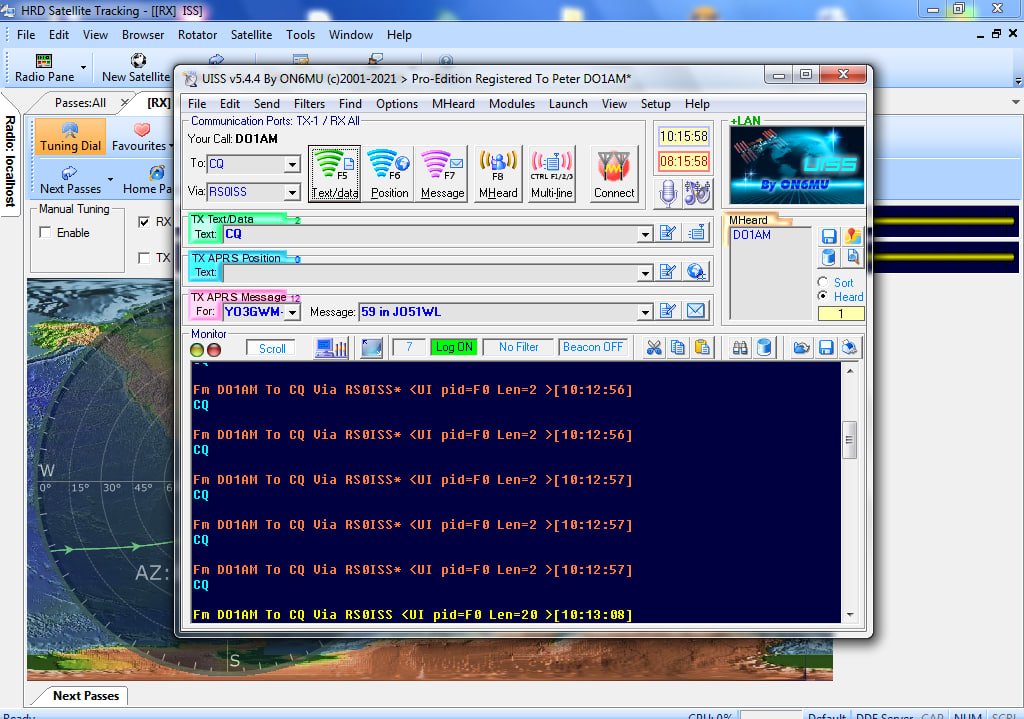Expand the To: CQ dropdown
Screen dimensions: 1024x719
coord(292,164)
